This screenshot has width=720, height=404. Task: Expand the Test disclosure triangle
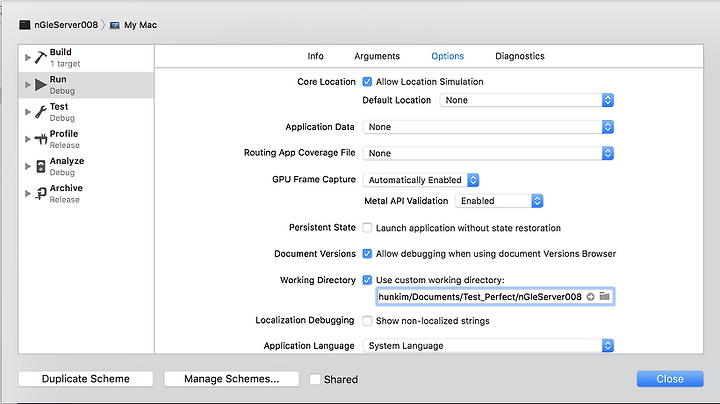(x=28, y=112)
